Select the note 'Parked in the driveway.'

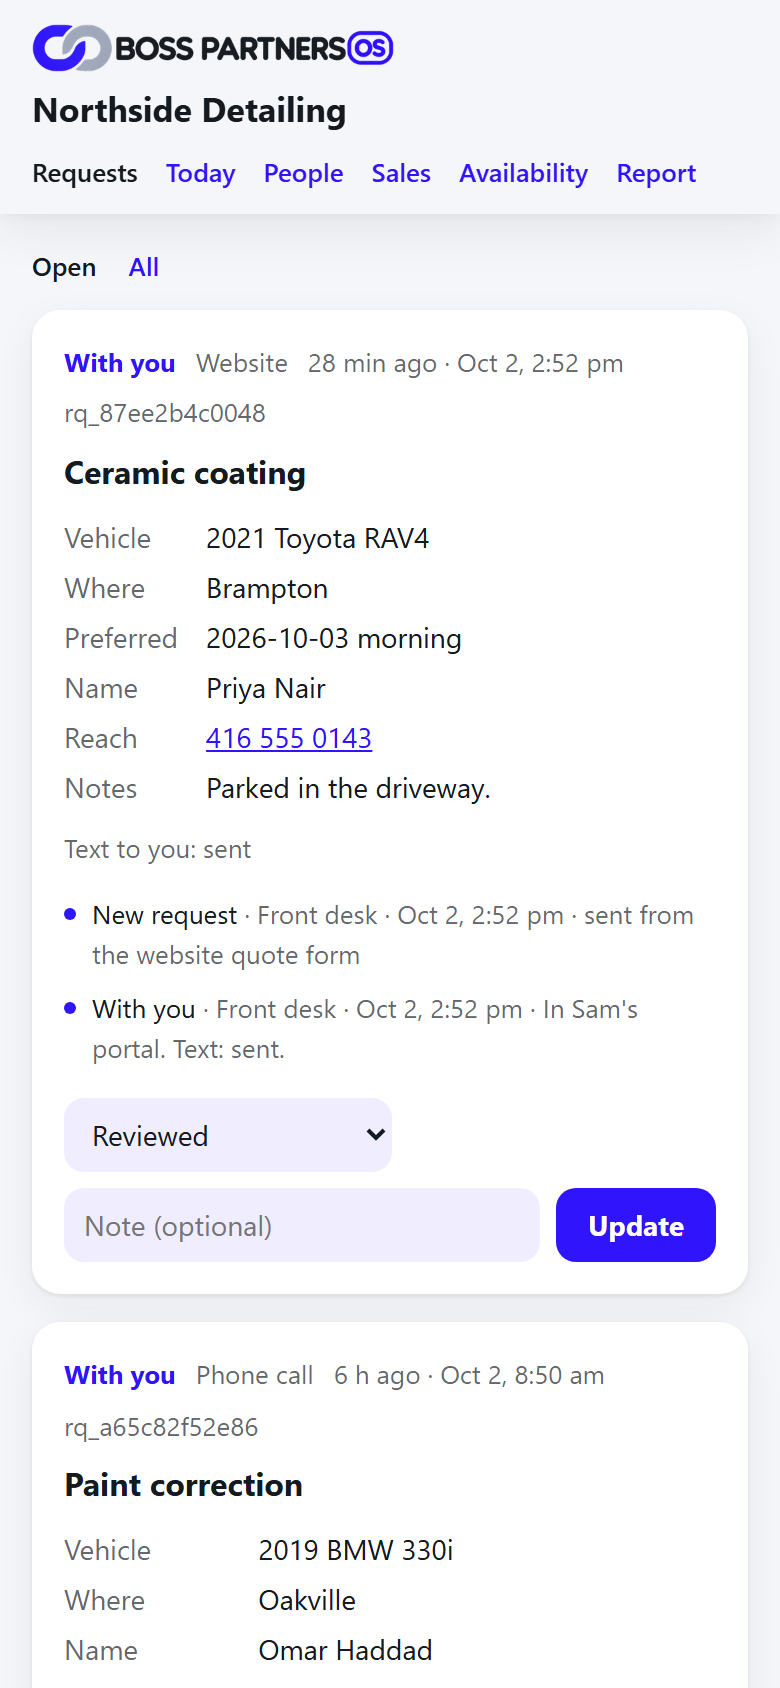[348, 788]
